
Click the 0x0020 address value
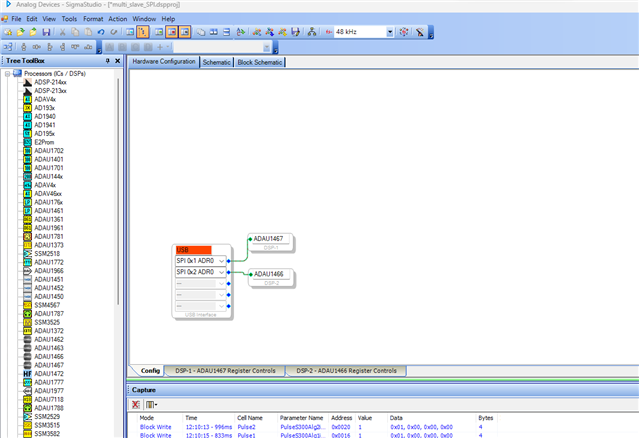341,427
